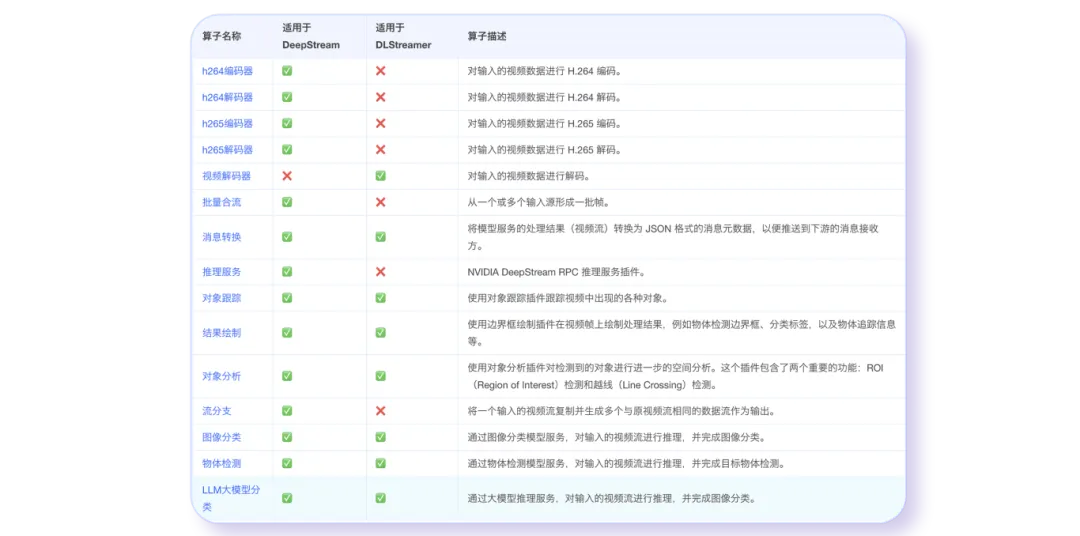
Task: Click DeepStream green check for 结果绘制
Action: pyautogui.click(x=287, y=333)
